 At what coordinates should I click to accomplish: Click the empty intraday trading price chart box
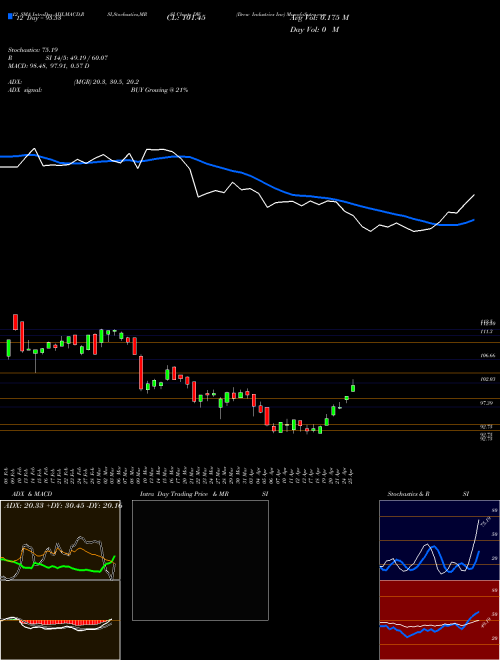200,560
